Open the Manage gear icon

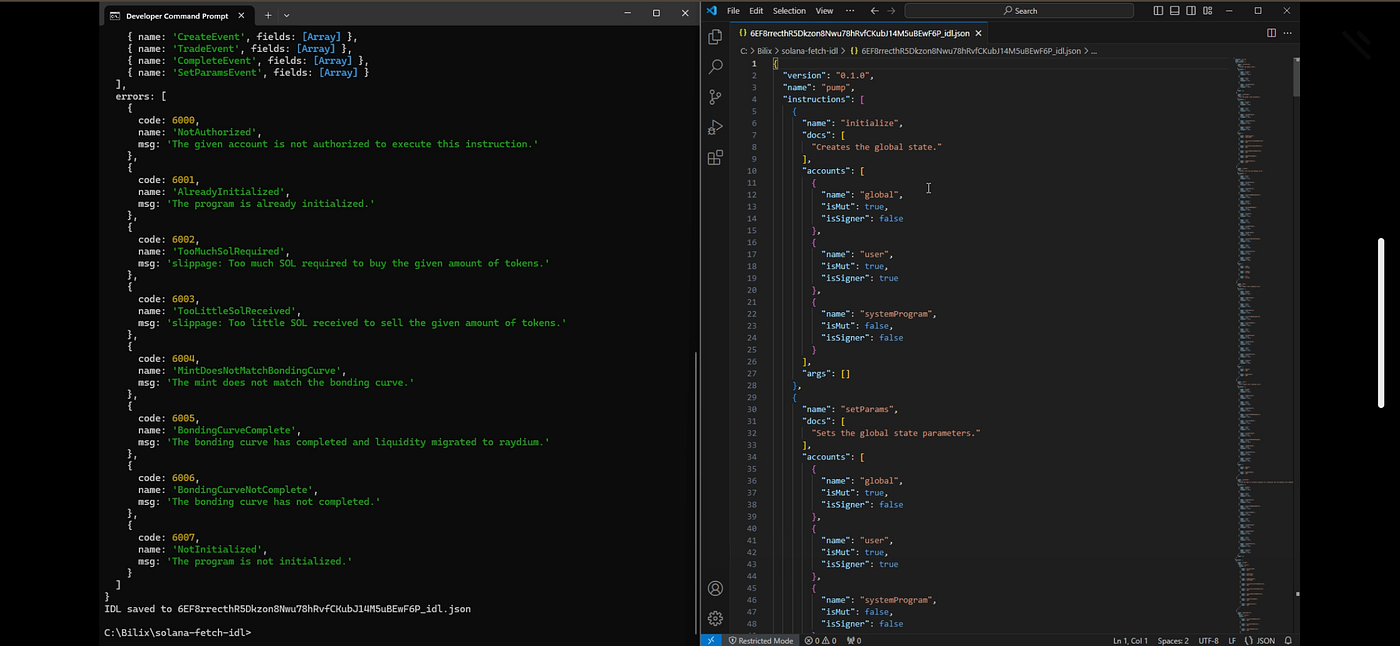[715, 618]
